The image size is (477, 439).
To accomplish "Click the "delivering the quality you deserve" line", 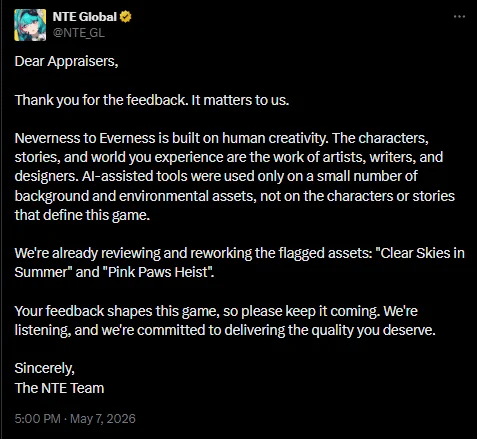I will tap(330, 330).
